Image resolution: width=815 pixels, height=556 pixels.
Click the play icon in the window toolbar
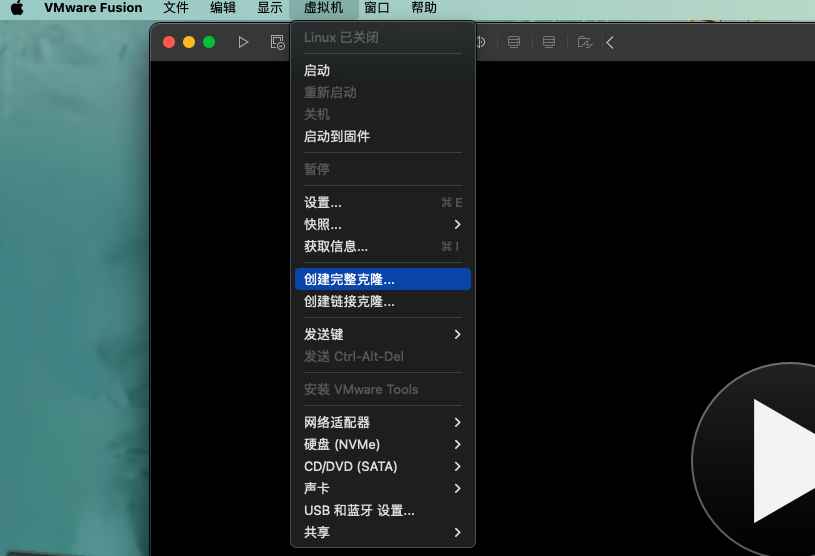(243, 42)
